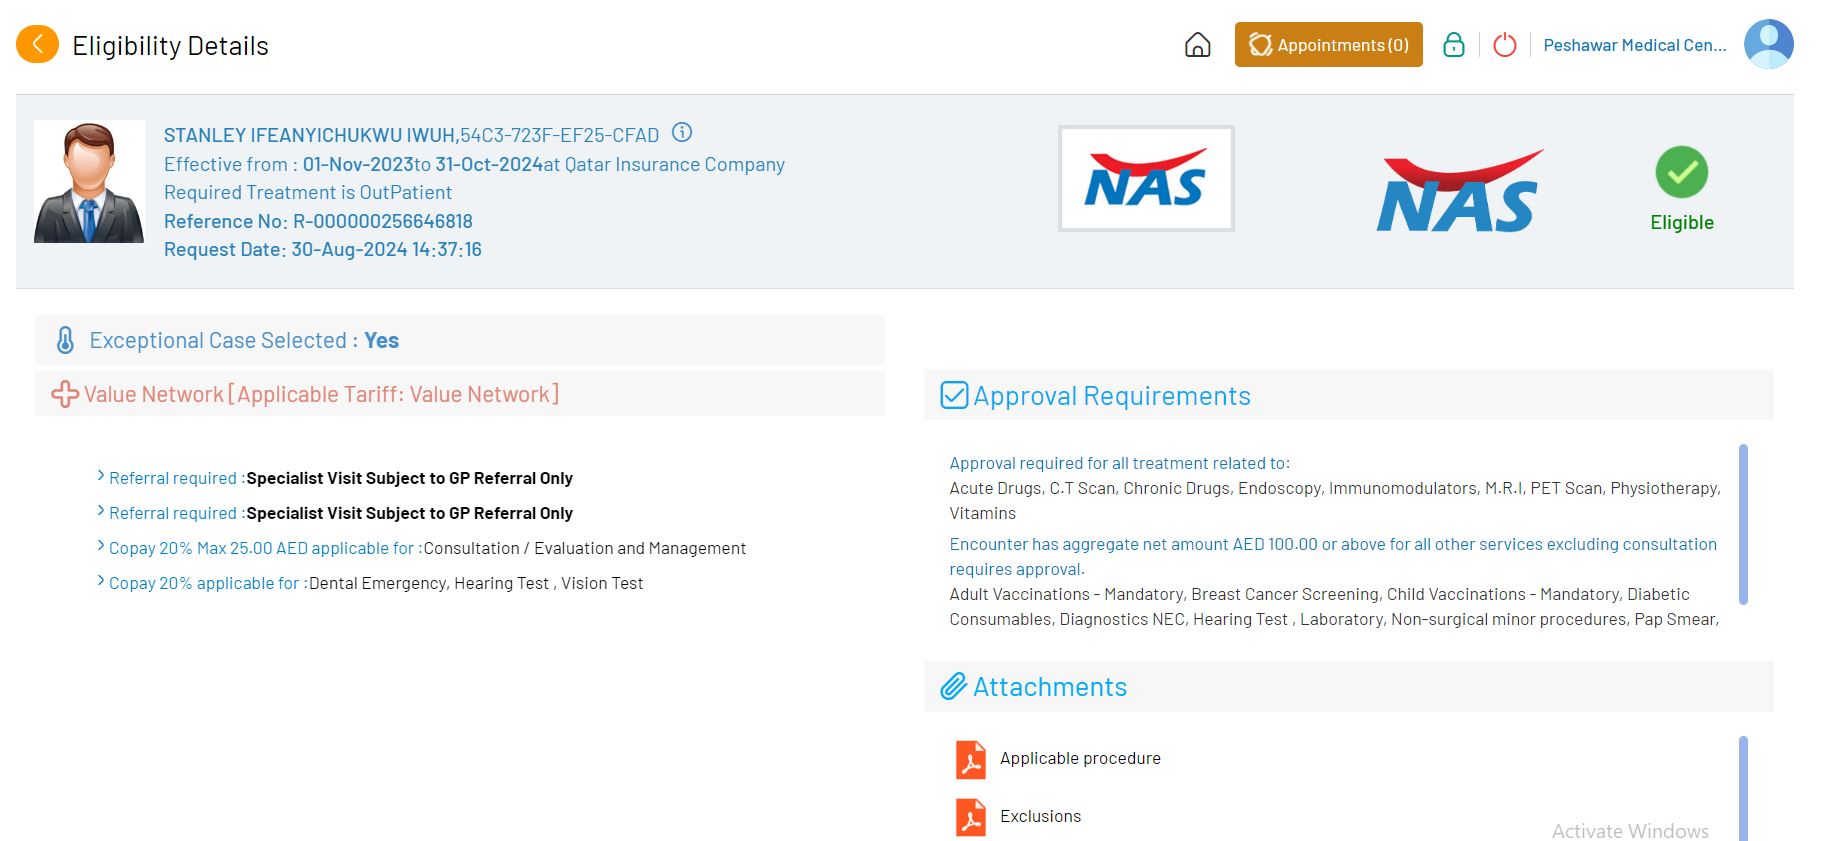Open the Appointments (0) button
Image resolution: width=1839 pixels, height=841 pixels.
coord(1328,45)
